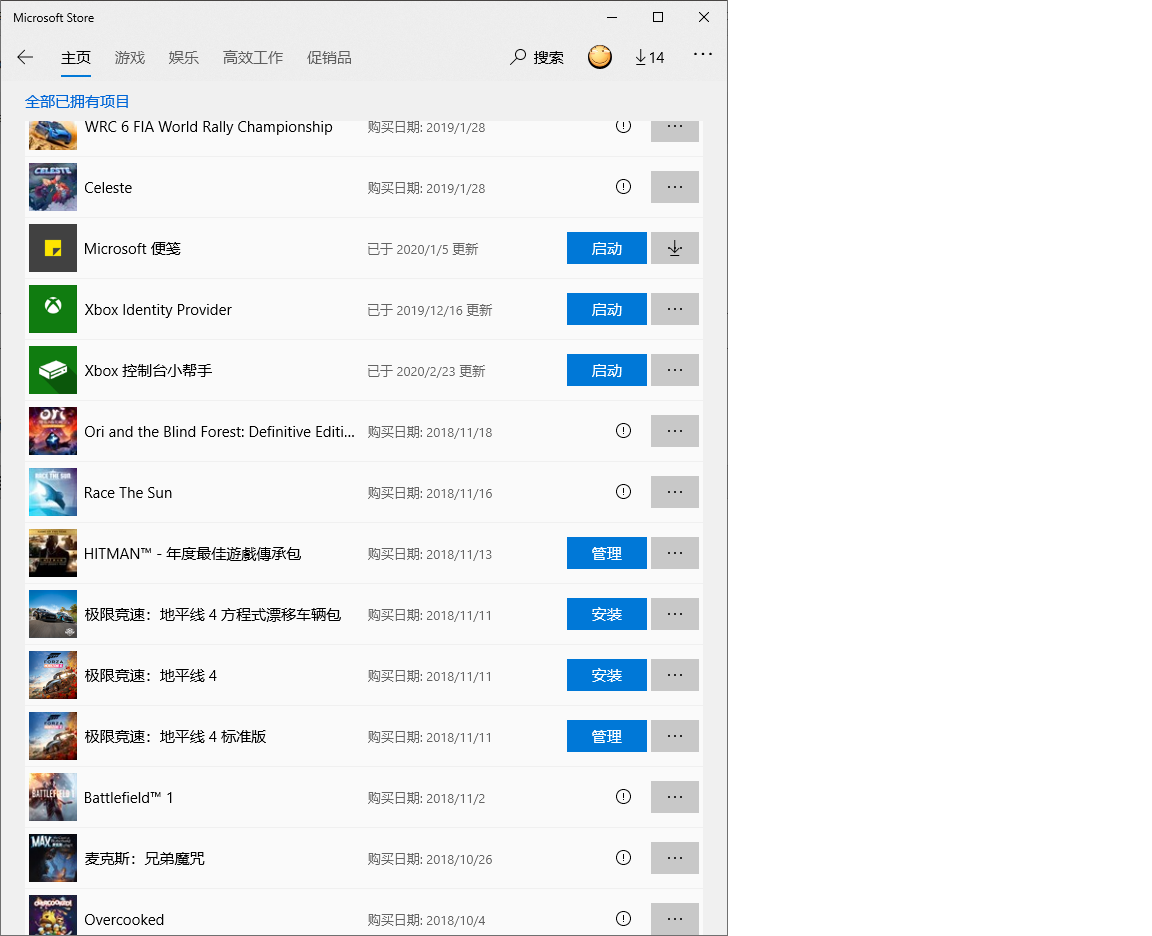Open more options for 方程式漂移车辆包 row
The image size is (1152, 936).
674,614
